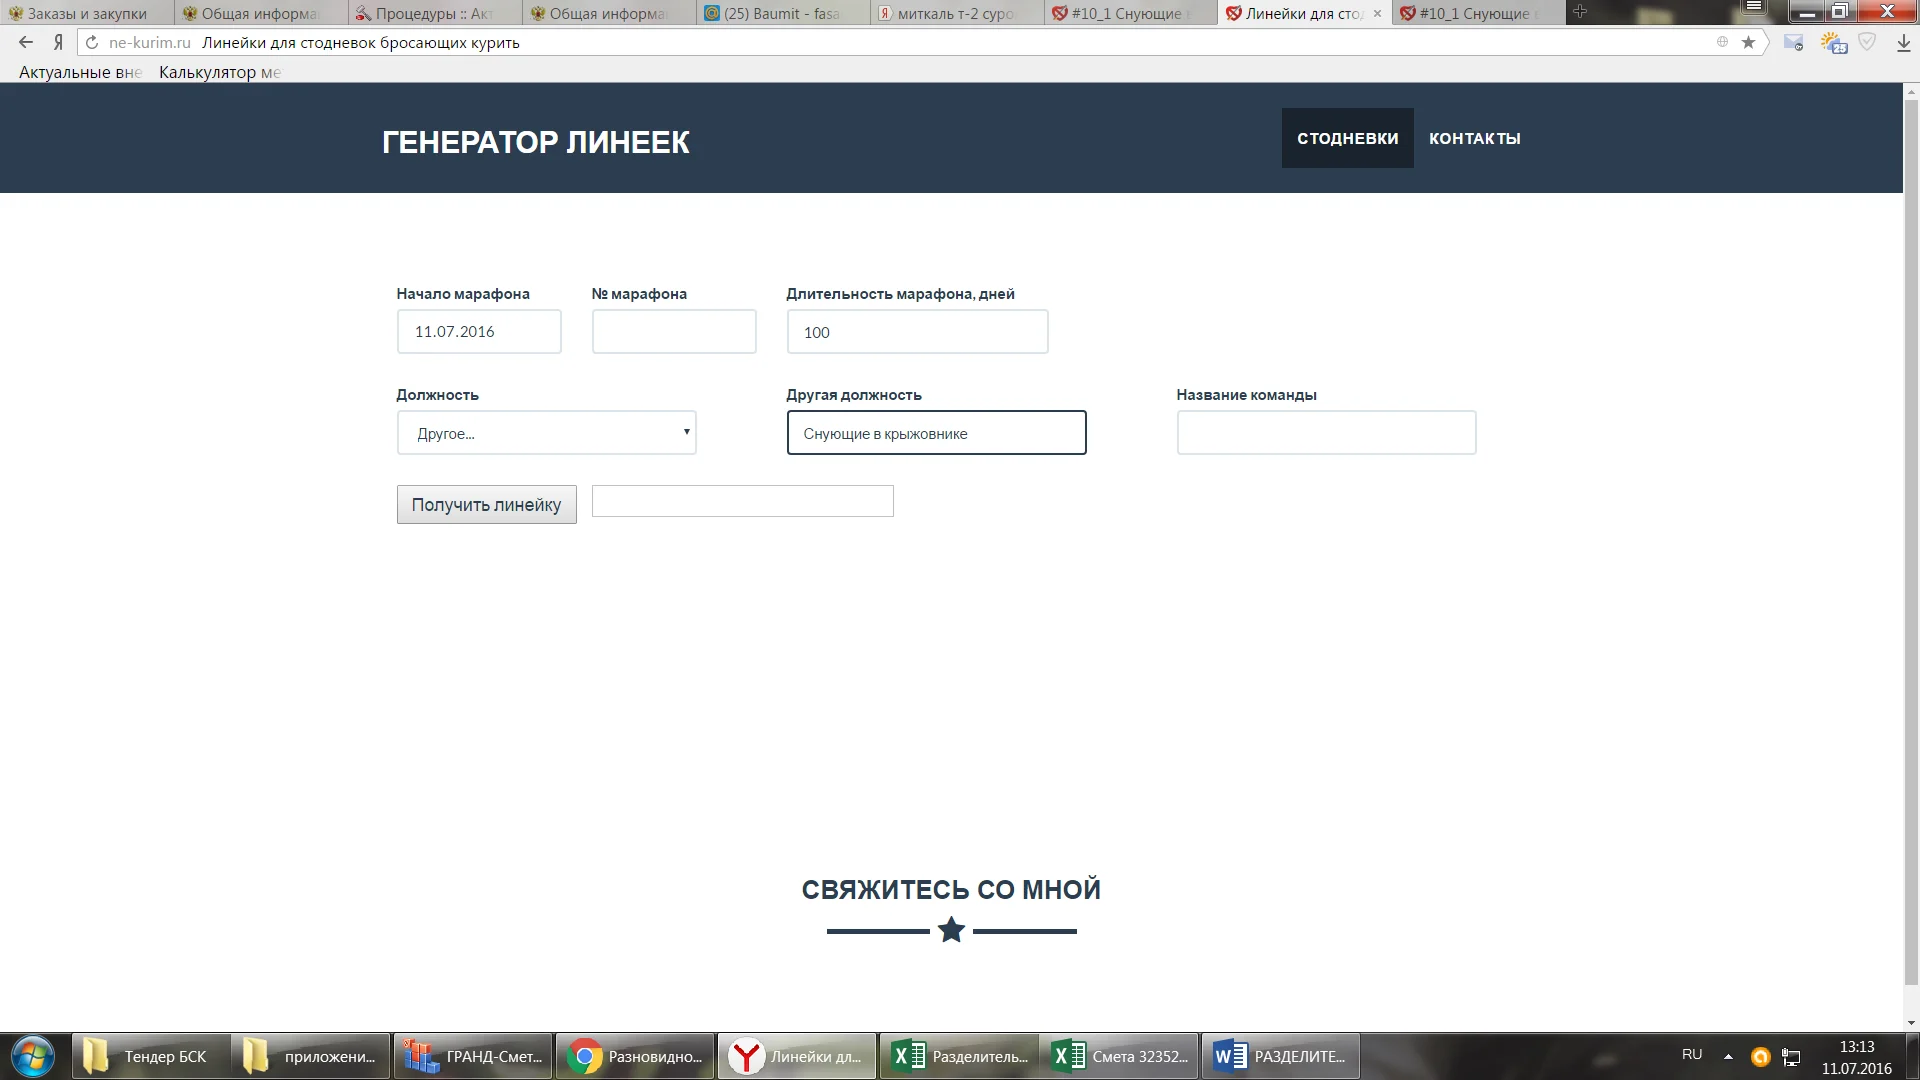Click the Yandex Я home icon
Image resolution: width=1920 pixels, height=1080 pixels.
pos(58,42)
